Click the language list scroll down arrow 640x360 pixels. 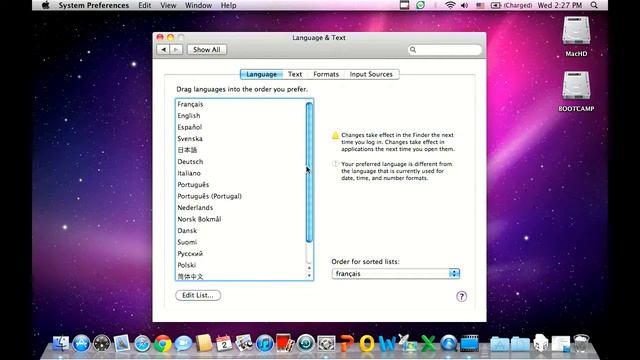(x=309, y=276)
